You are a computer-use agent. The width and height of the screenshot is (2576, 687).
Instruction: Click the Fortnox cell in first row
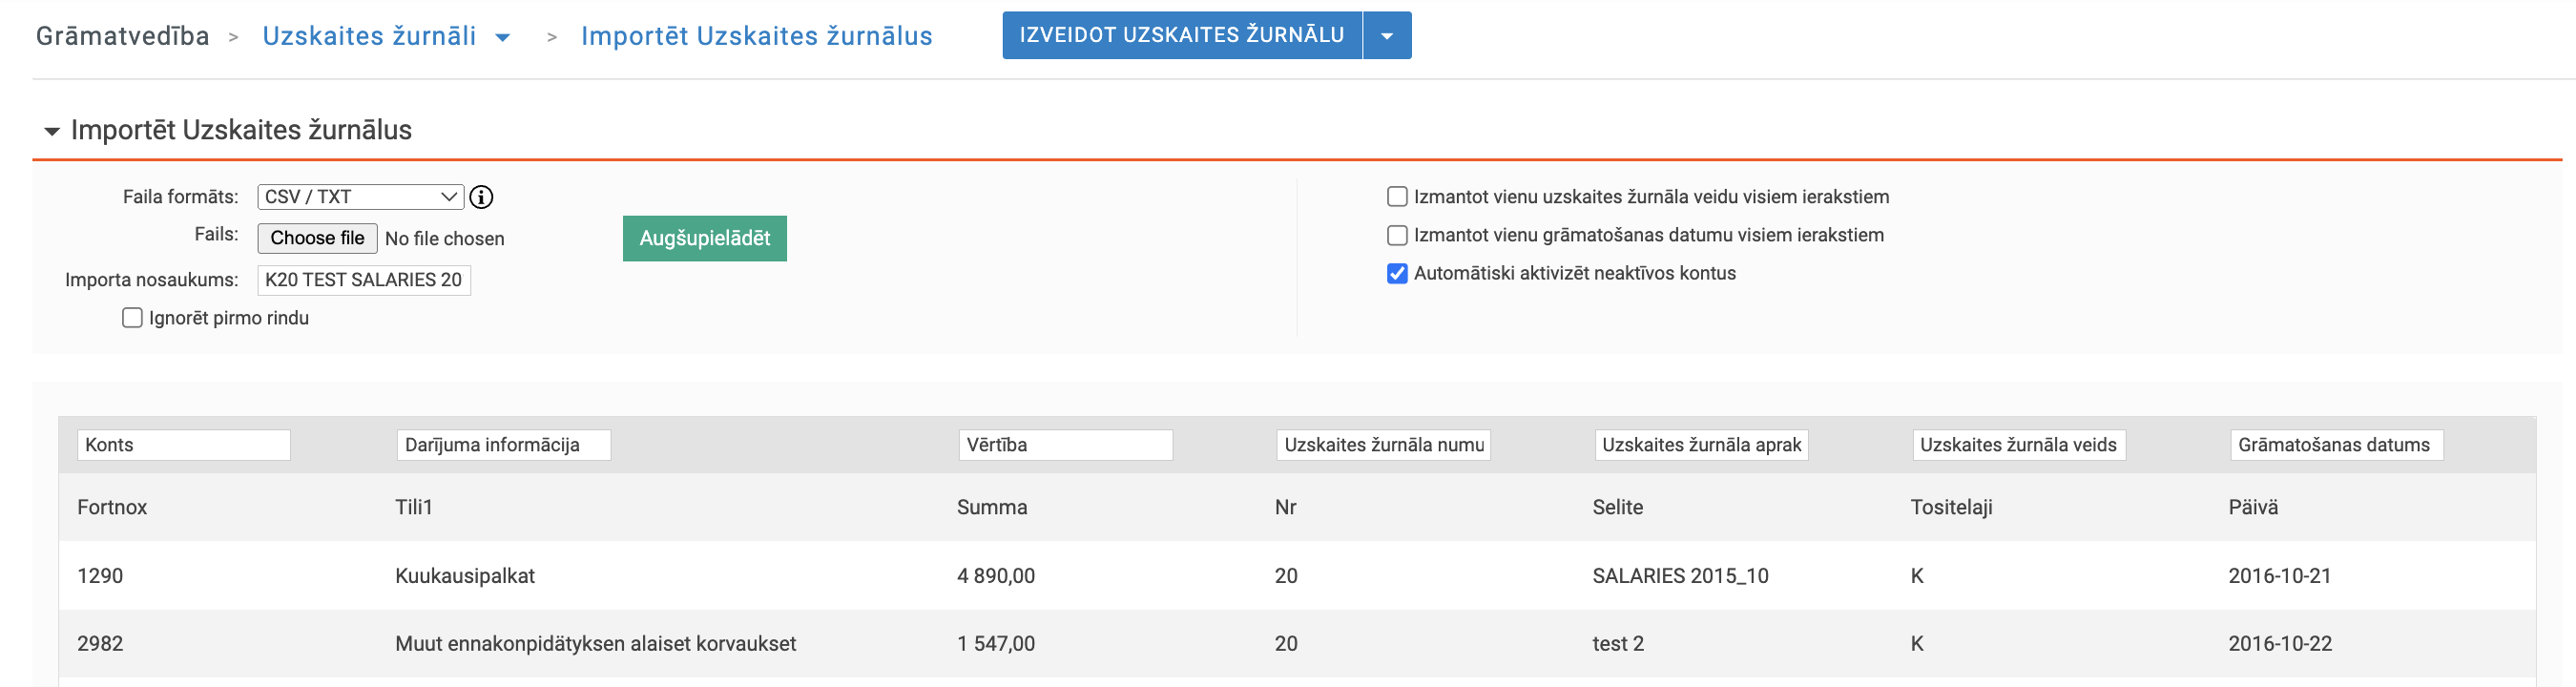(x=112, y=507)
